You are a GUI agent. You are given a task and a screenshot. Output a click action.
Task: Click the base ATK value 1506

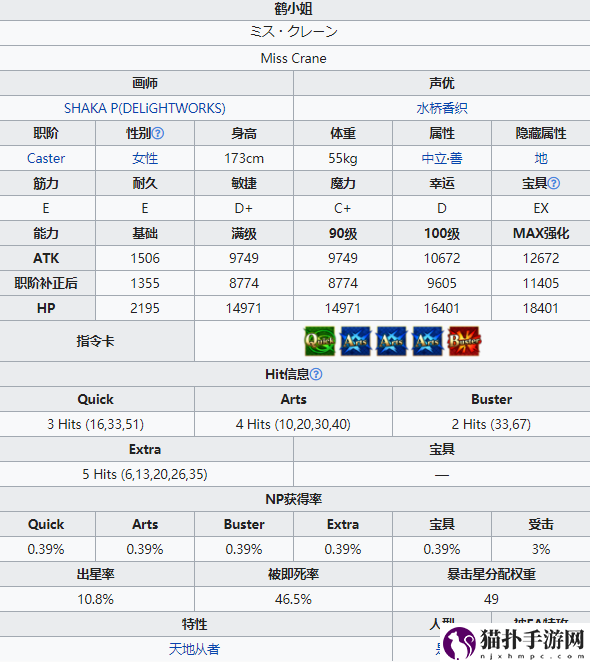pyautogui.click(x=145, y=258)
